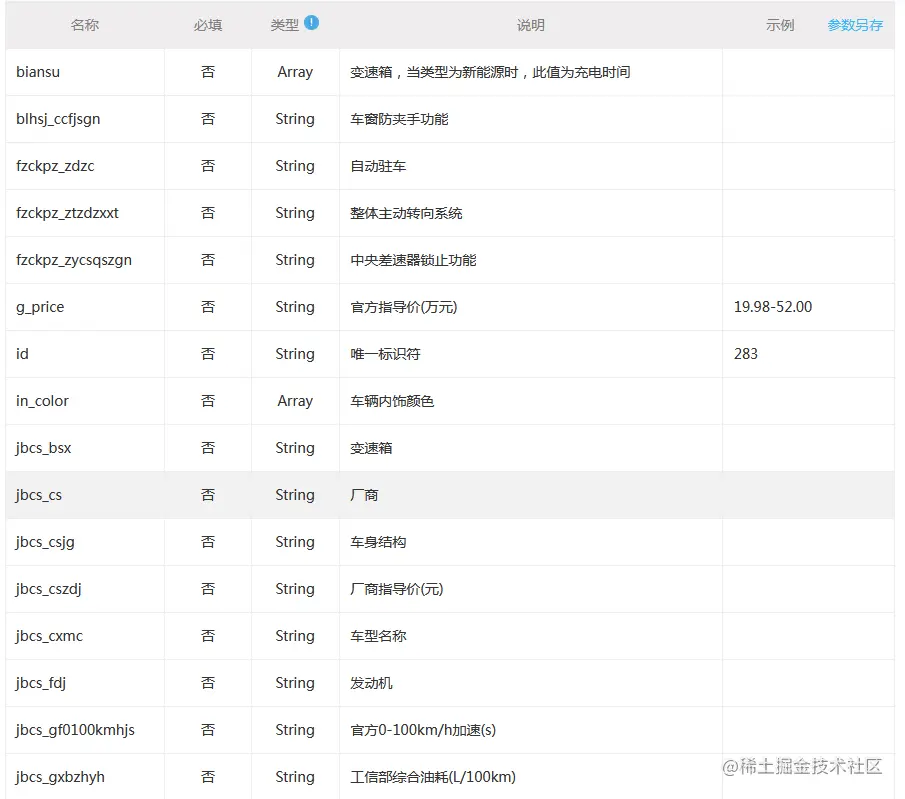The width and height of the screenshot is (905, 799).
Task: Click 否 in the biansu row
Action: click(x=208, y=72)
